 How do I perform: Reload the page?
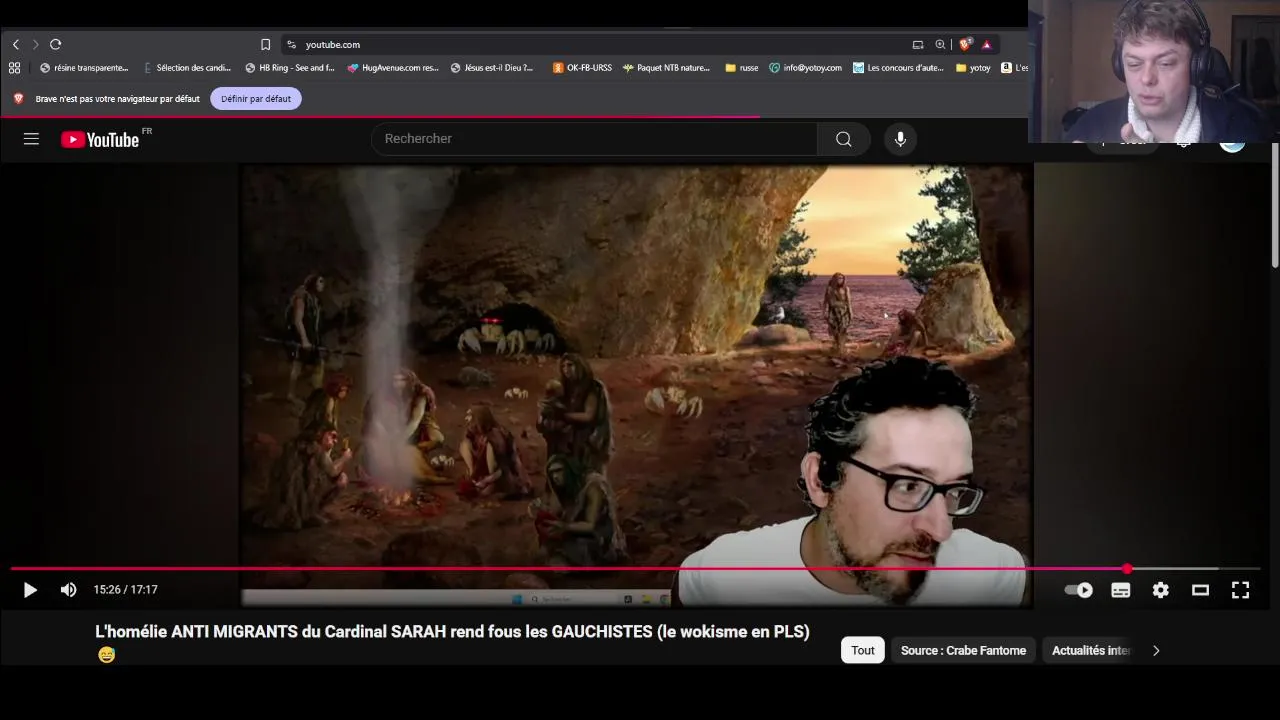pos(56,44)
